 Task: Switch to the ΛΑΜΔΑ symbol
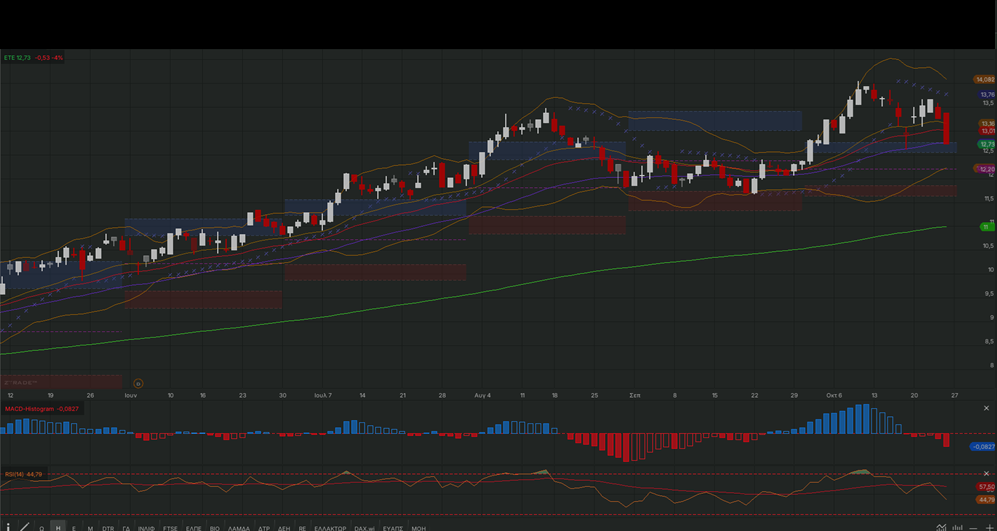click(239, 528)
